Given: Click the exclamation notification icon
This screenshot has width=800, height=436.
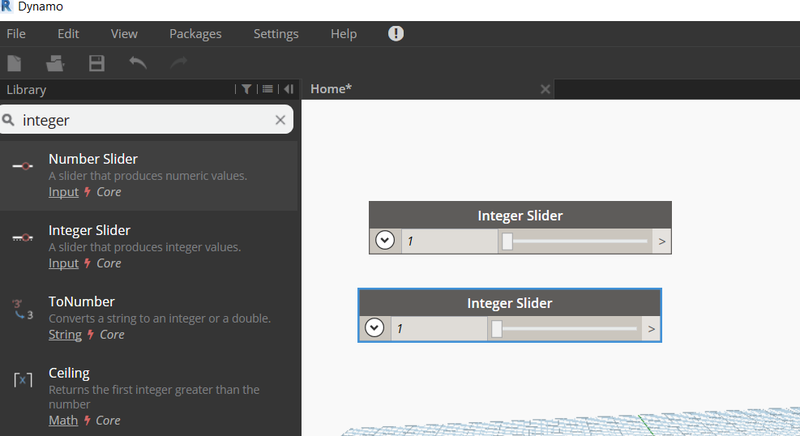Looking at the screenshot, I should tap(396, 34).
